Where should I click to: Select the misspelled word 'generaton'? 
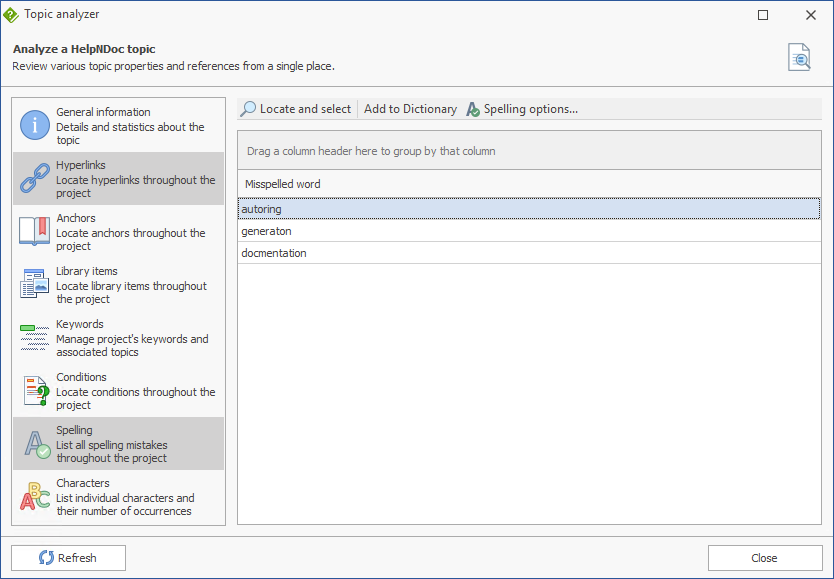[x=529, y=231]
